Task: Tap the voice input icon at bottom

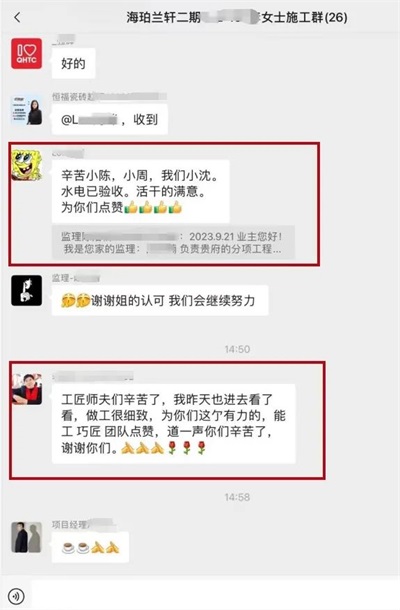Action: click(16, 596)
